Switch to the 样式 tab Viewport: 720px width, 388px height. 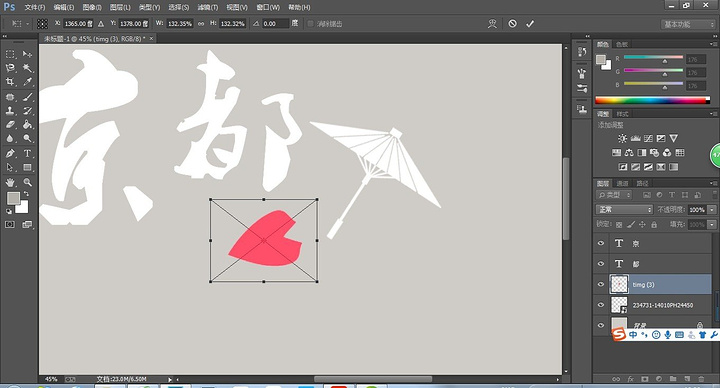click(622, 114)
